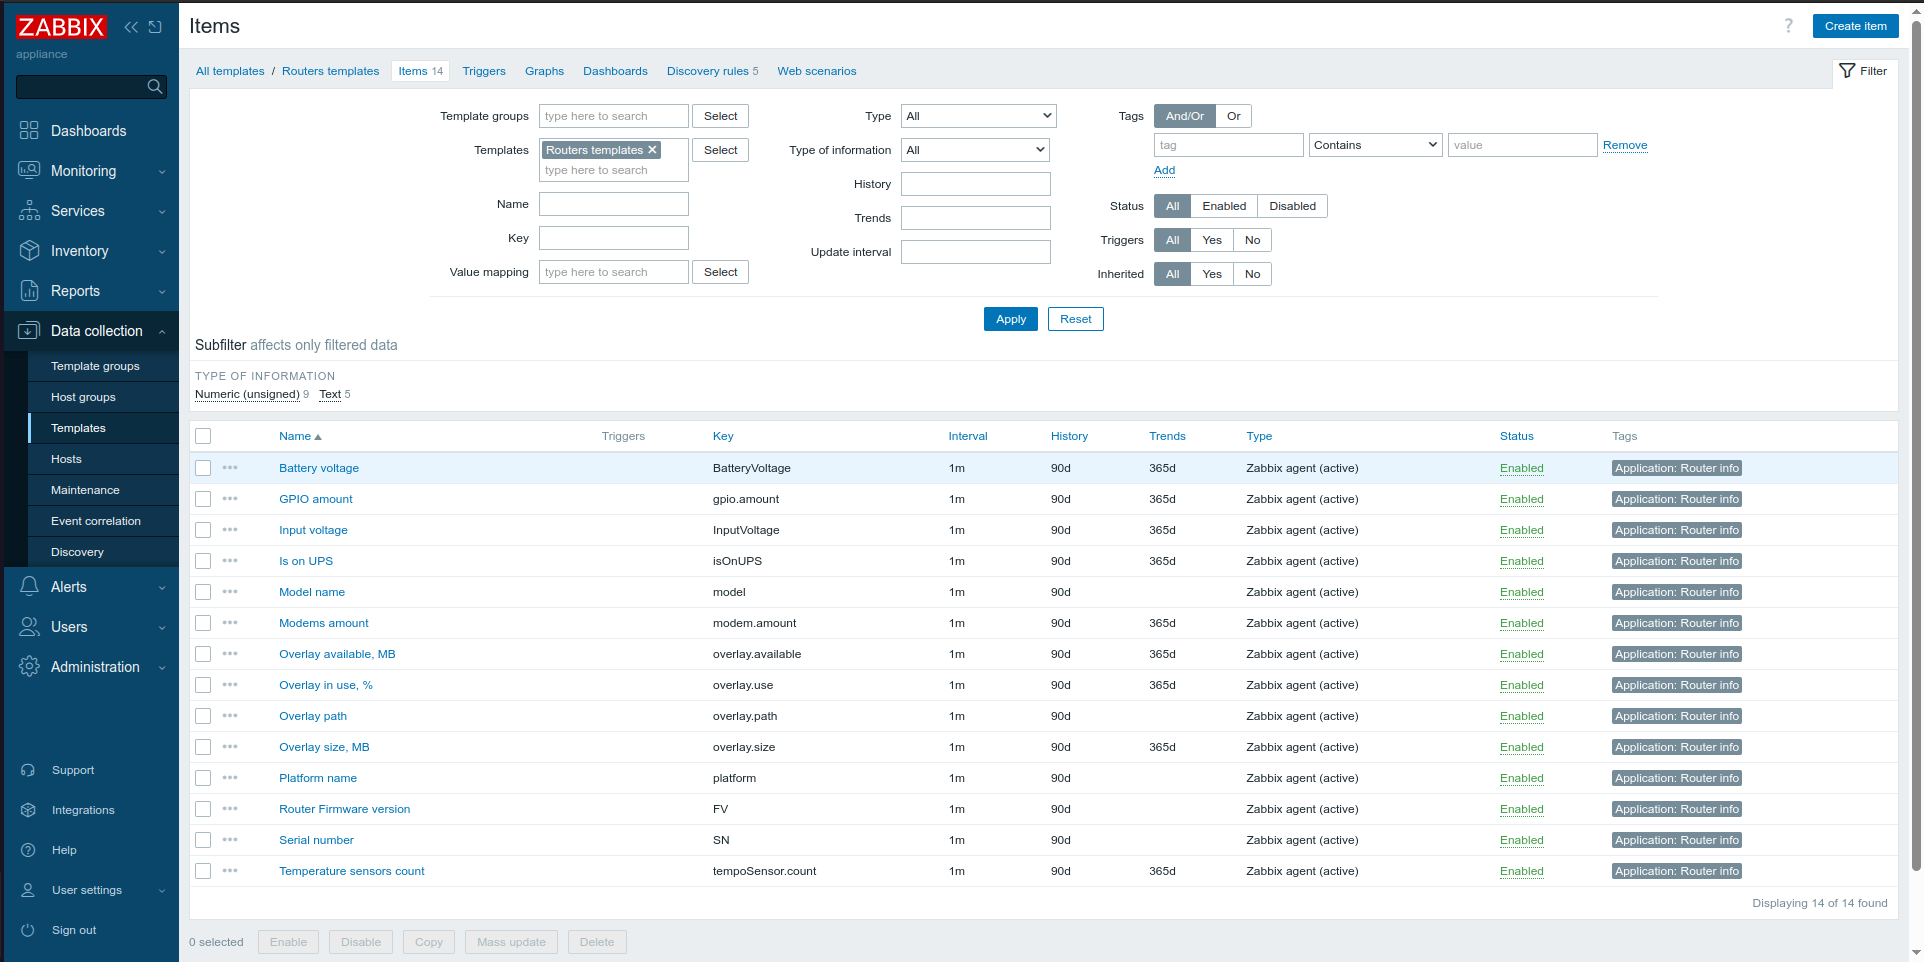Set Status filter to Disabled

(1291, 206)
